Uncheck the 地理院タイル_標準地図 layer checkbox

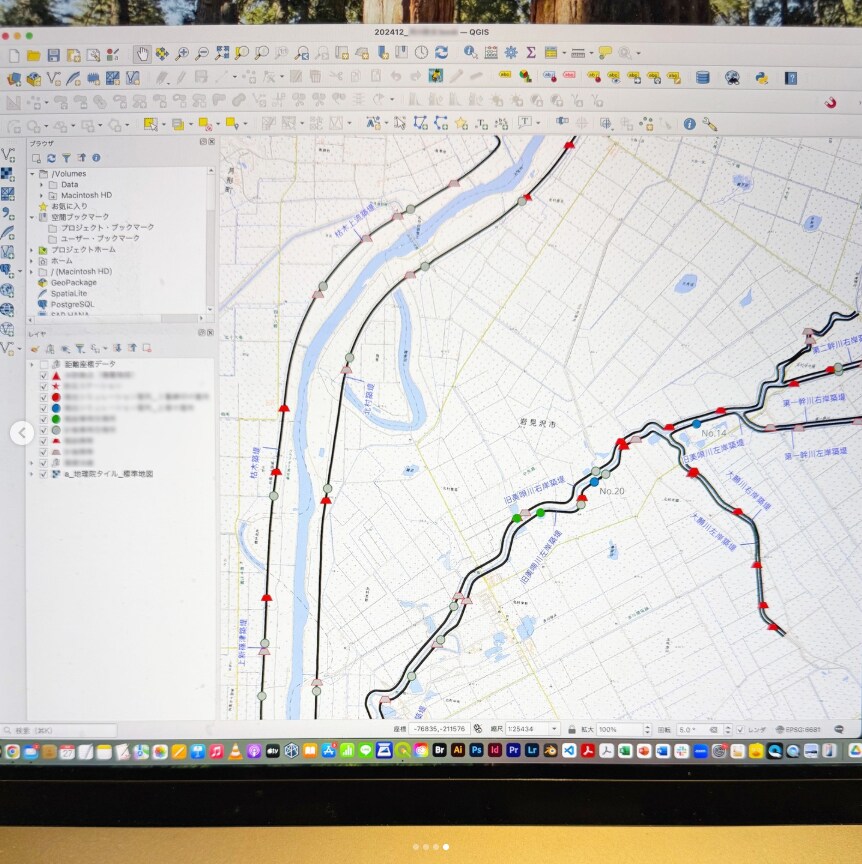[x=44, y=474]
